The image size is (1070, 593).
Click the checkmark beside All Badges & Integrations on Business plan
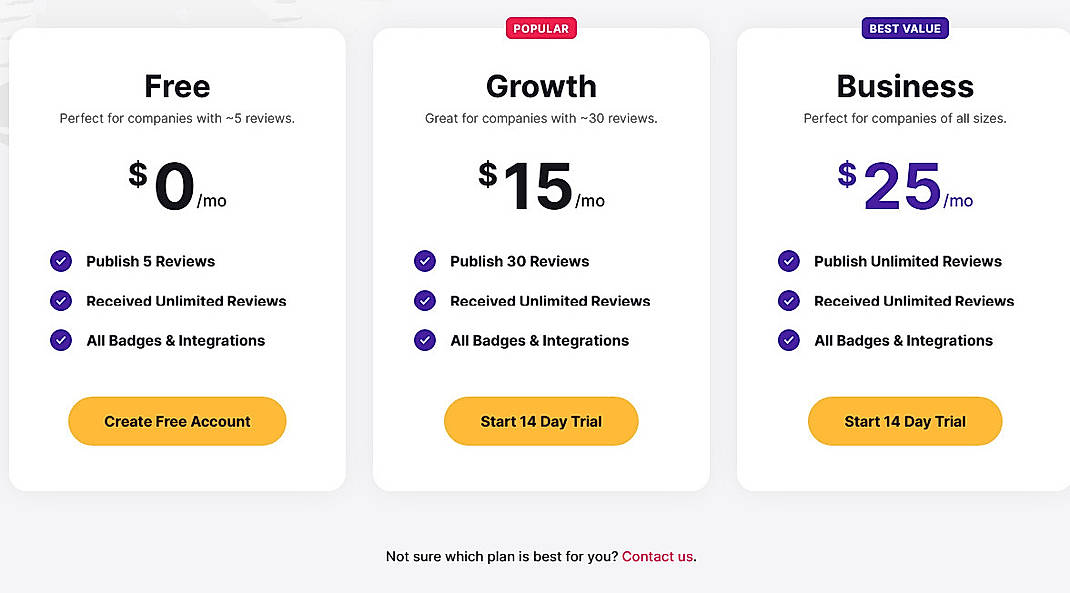tap(788, 340)
